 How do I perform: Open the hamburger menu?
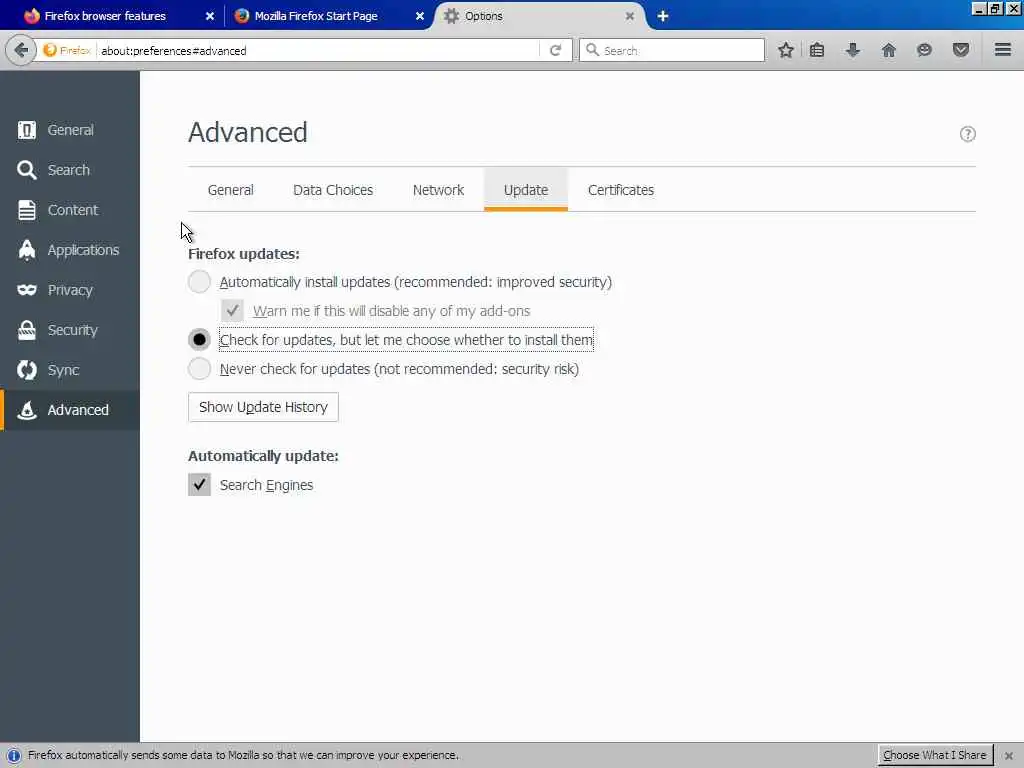[1003, 50]
